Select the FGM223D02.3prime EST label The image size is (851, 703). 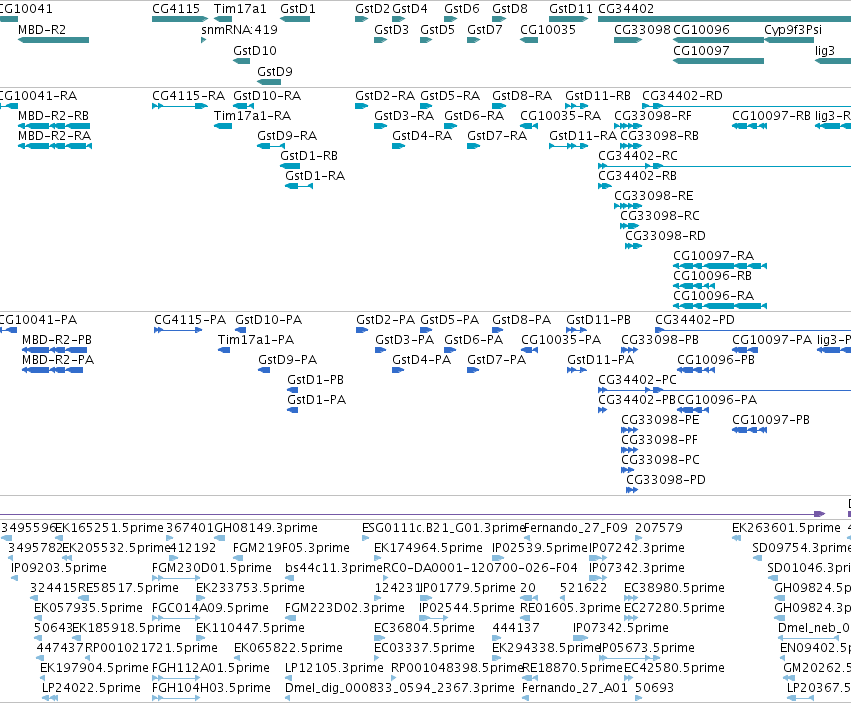click(x=345, y=608)
